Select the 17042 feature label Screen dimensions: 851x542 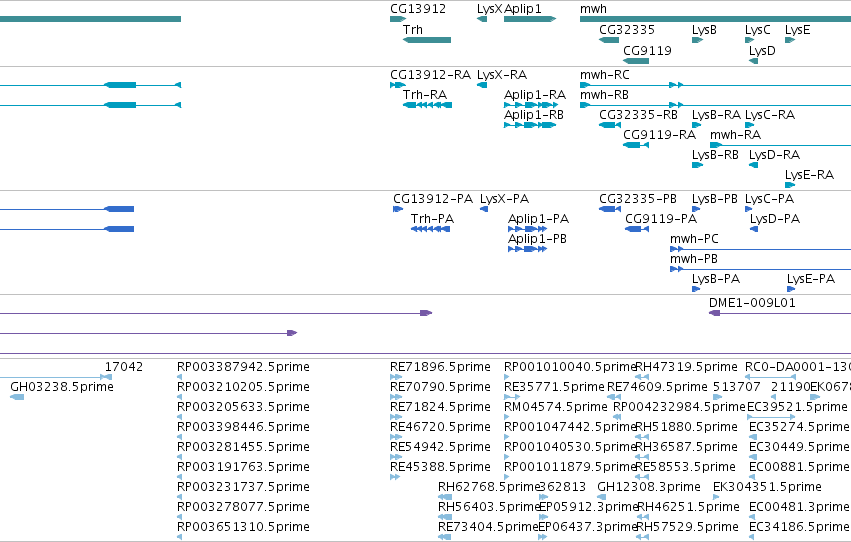[124, 367]
